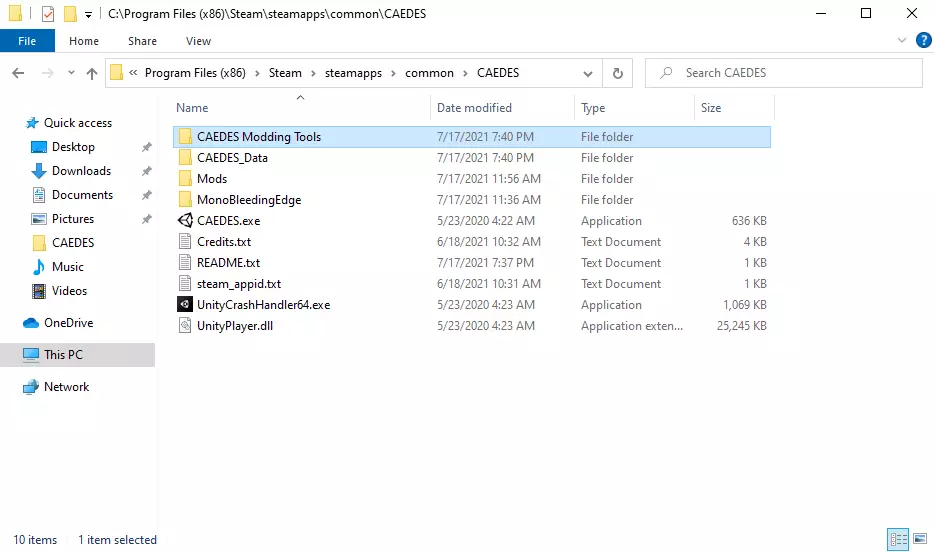The width and height of the screenshot is (934, 552).
Task: Expand chevron after Steam in breadcrumb
Action: [313, 73]
